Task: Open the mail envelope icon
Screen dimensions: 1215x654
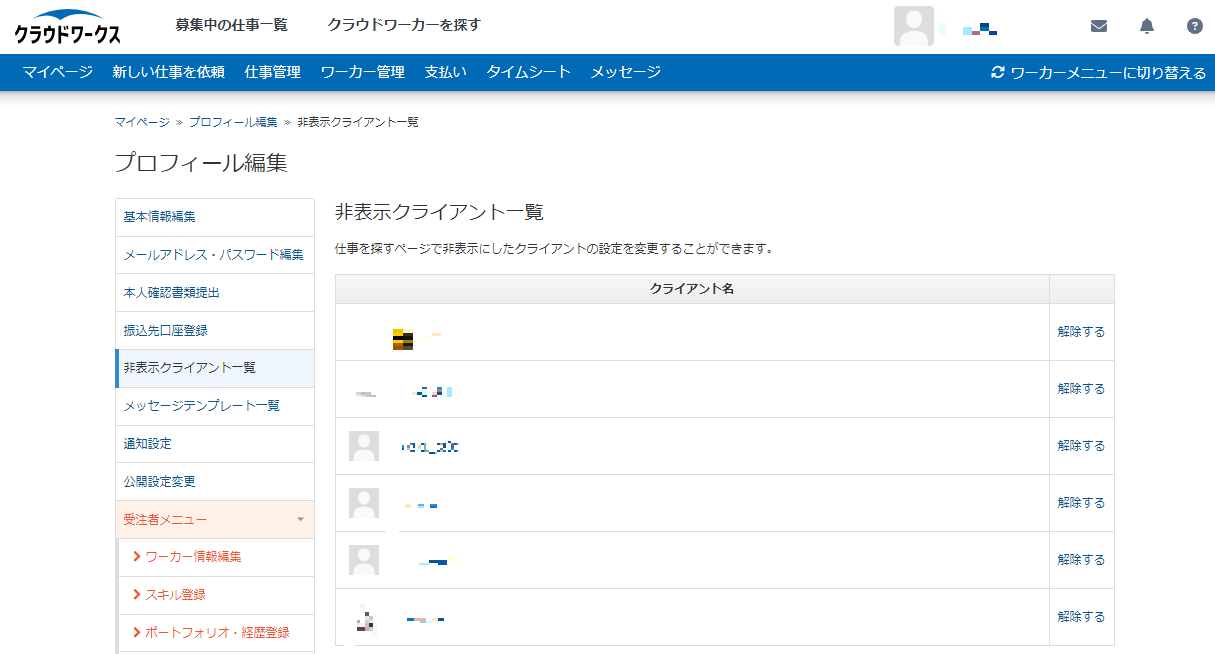Action: pyautogui.click(x=1099, y=26)
